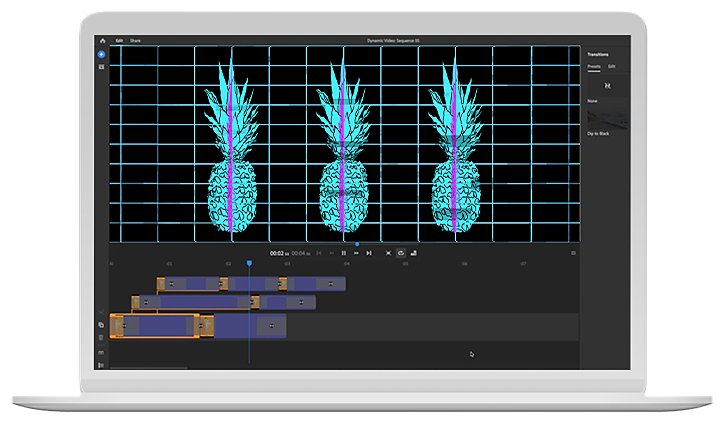Click the blue playhead marker on the timeline ruler

click(249, 263)
